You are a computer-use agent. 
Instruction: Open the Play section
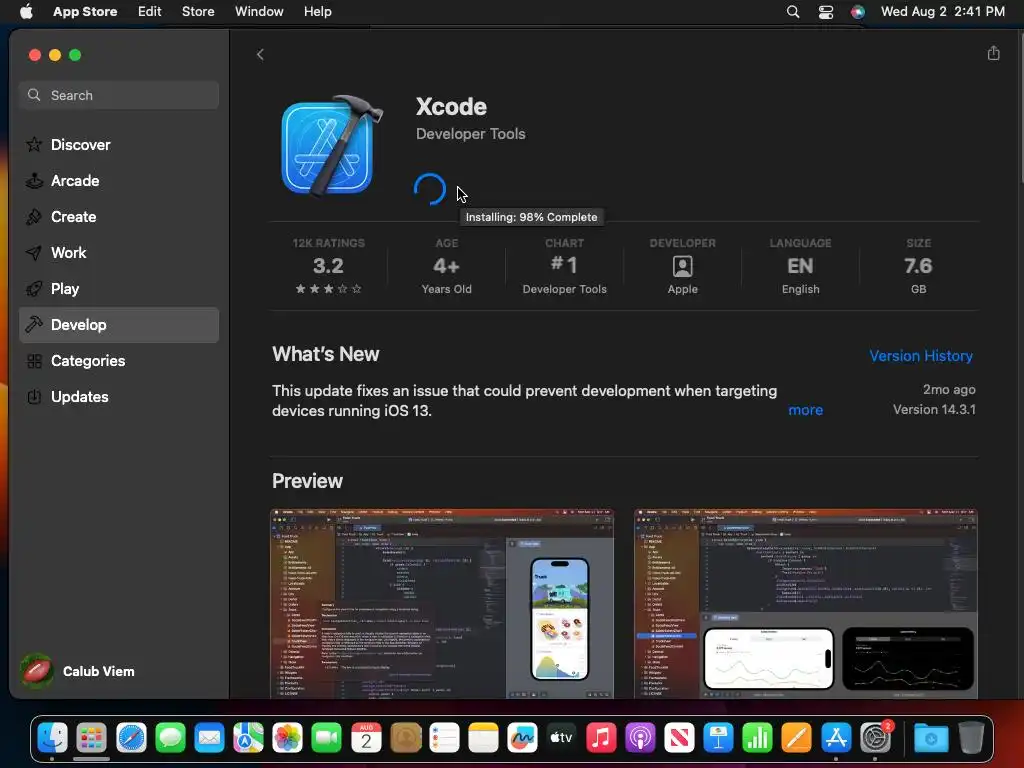119,288
